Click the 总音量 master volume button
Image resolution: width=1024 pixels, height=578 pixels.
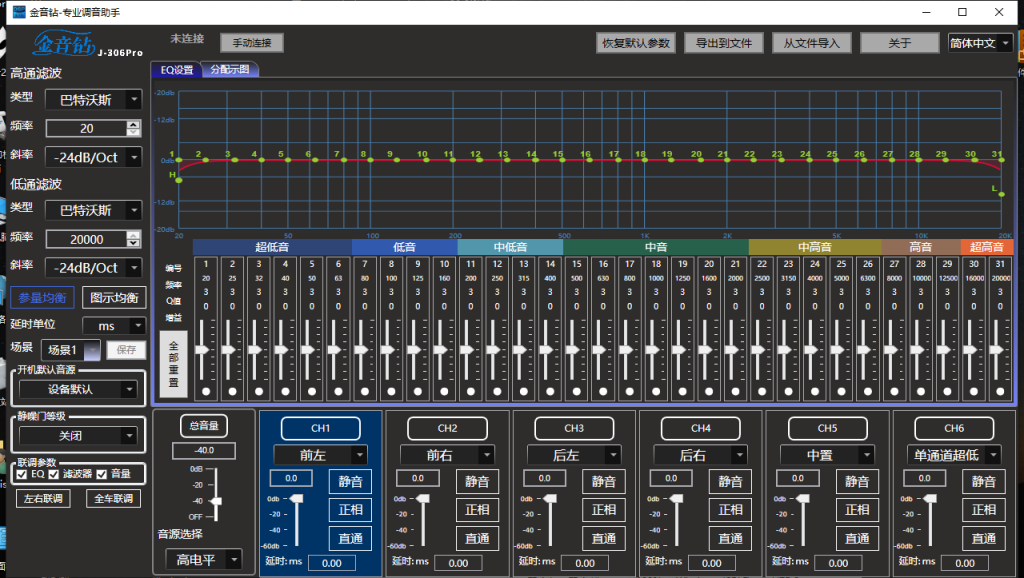pos(204,426)
